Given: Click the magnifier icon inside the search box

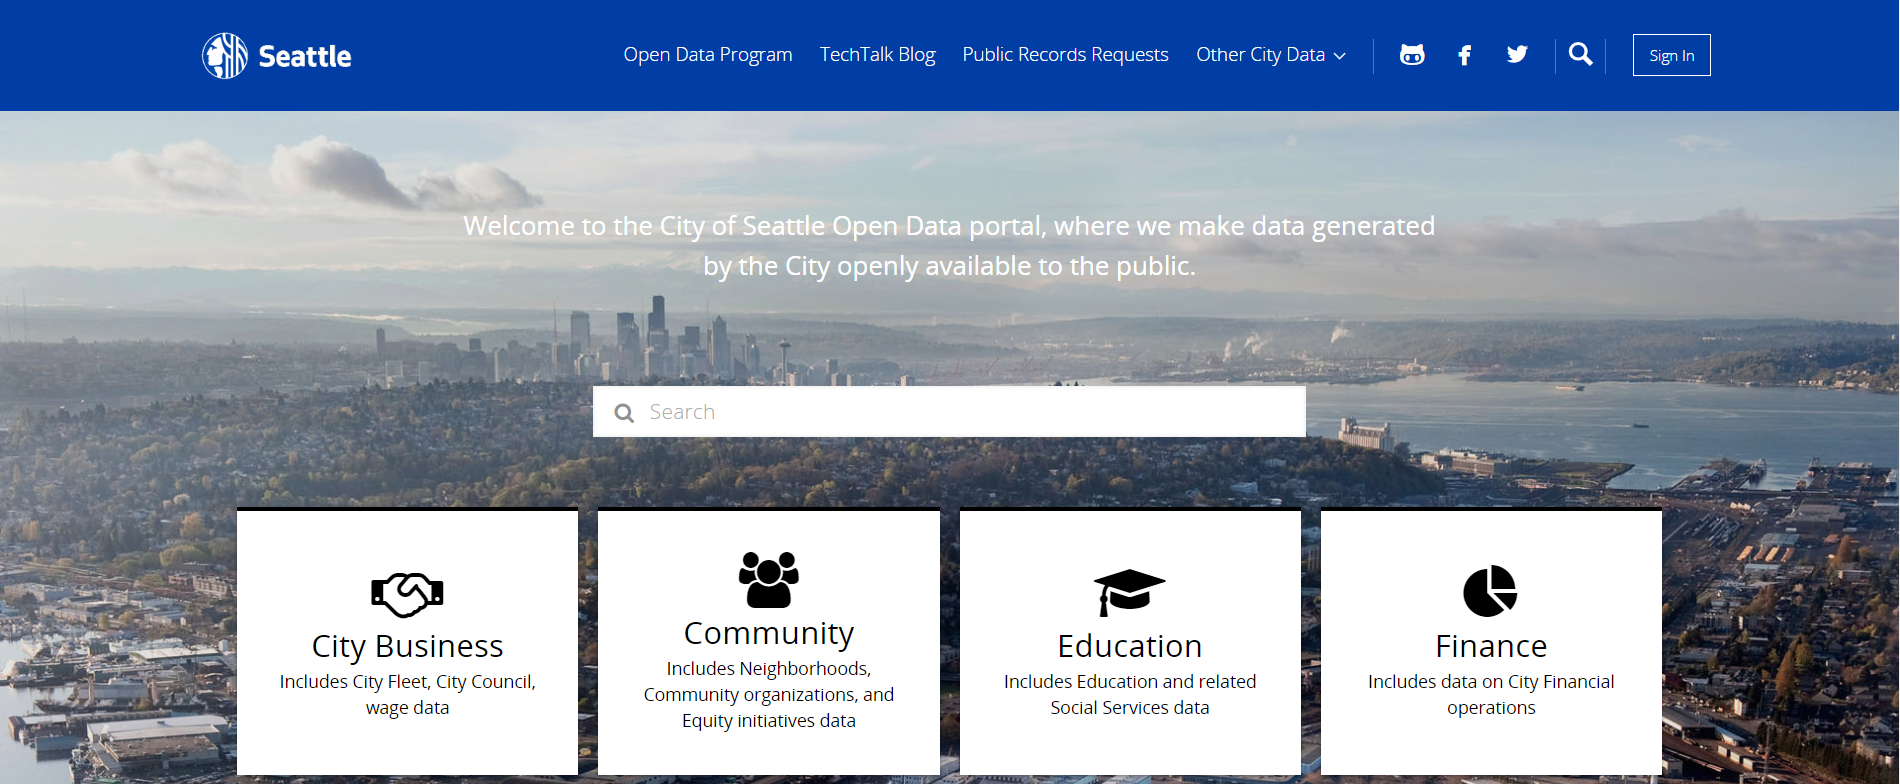Looking at the screenshot, I should coord(624,413).
